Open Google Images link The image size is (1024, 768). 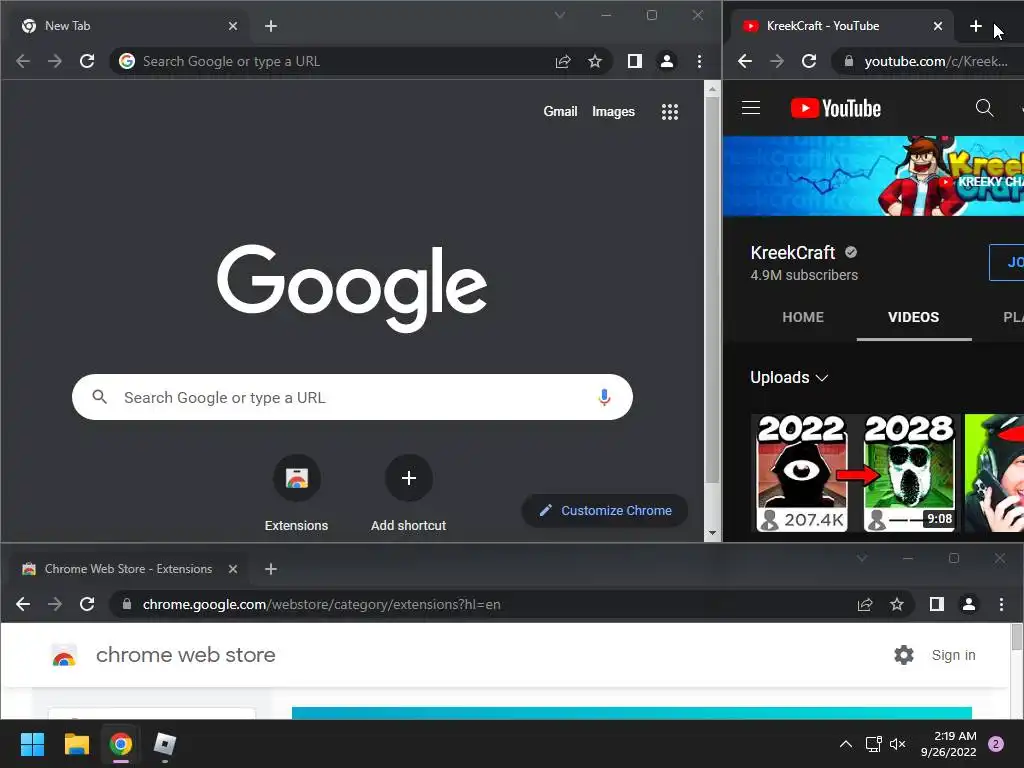(613, 112)
